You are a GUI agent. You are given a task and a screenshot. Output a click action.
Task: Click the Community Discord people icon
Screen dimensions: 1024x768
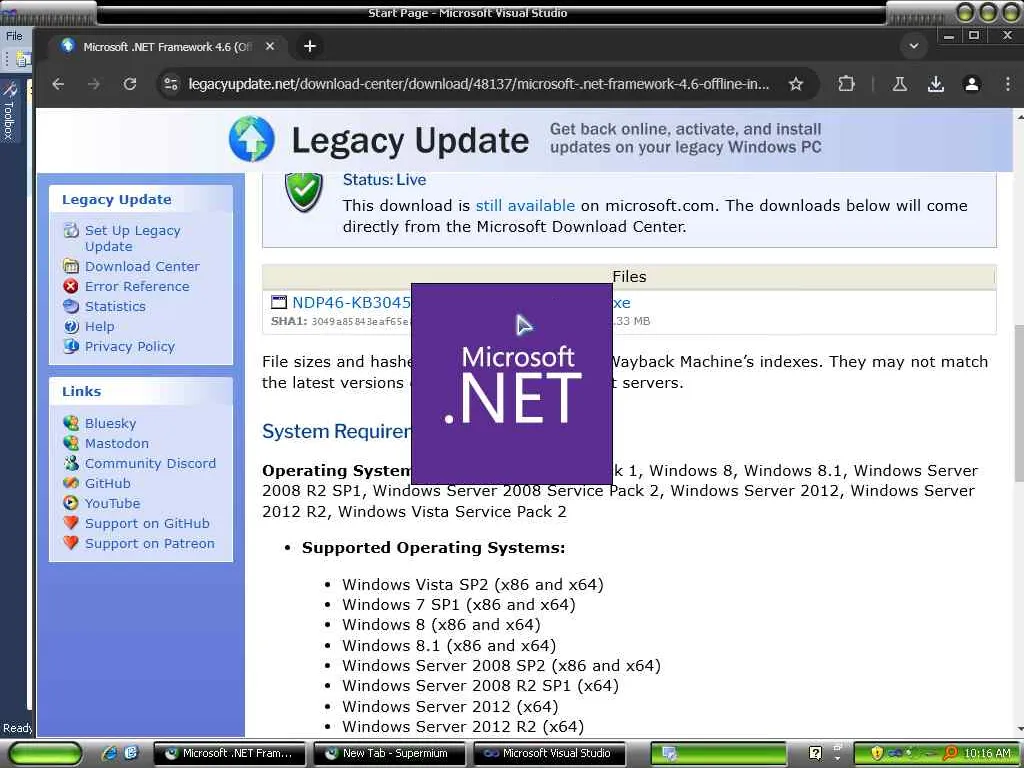[71, 463]
